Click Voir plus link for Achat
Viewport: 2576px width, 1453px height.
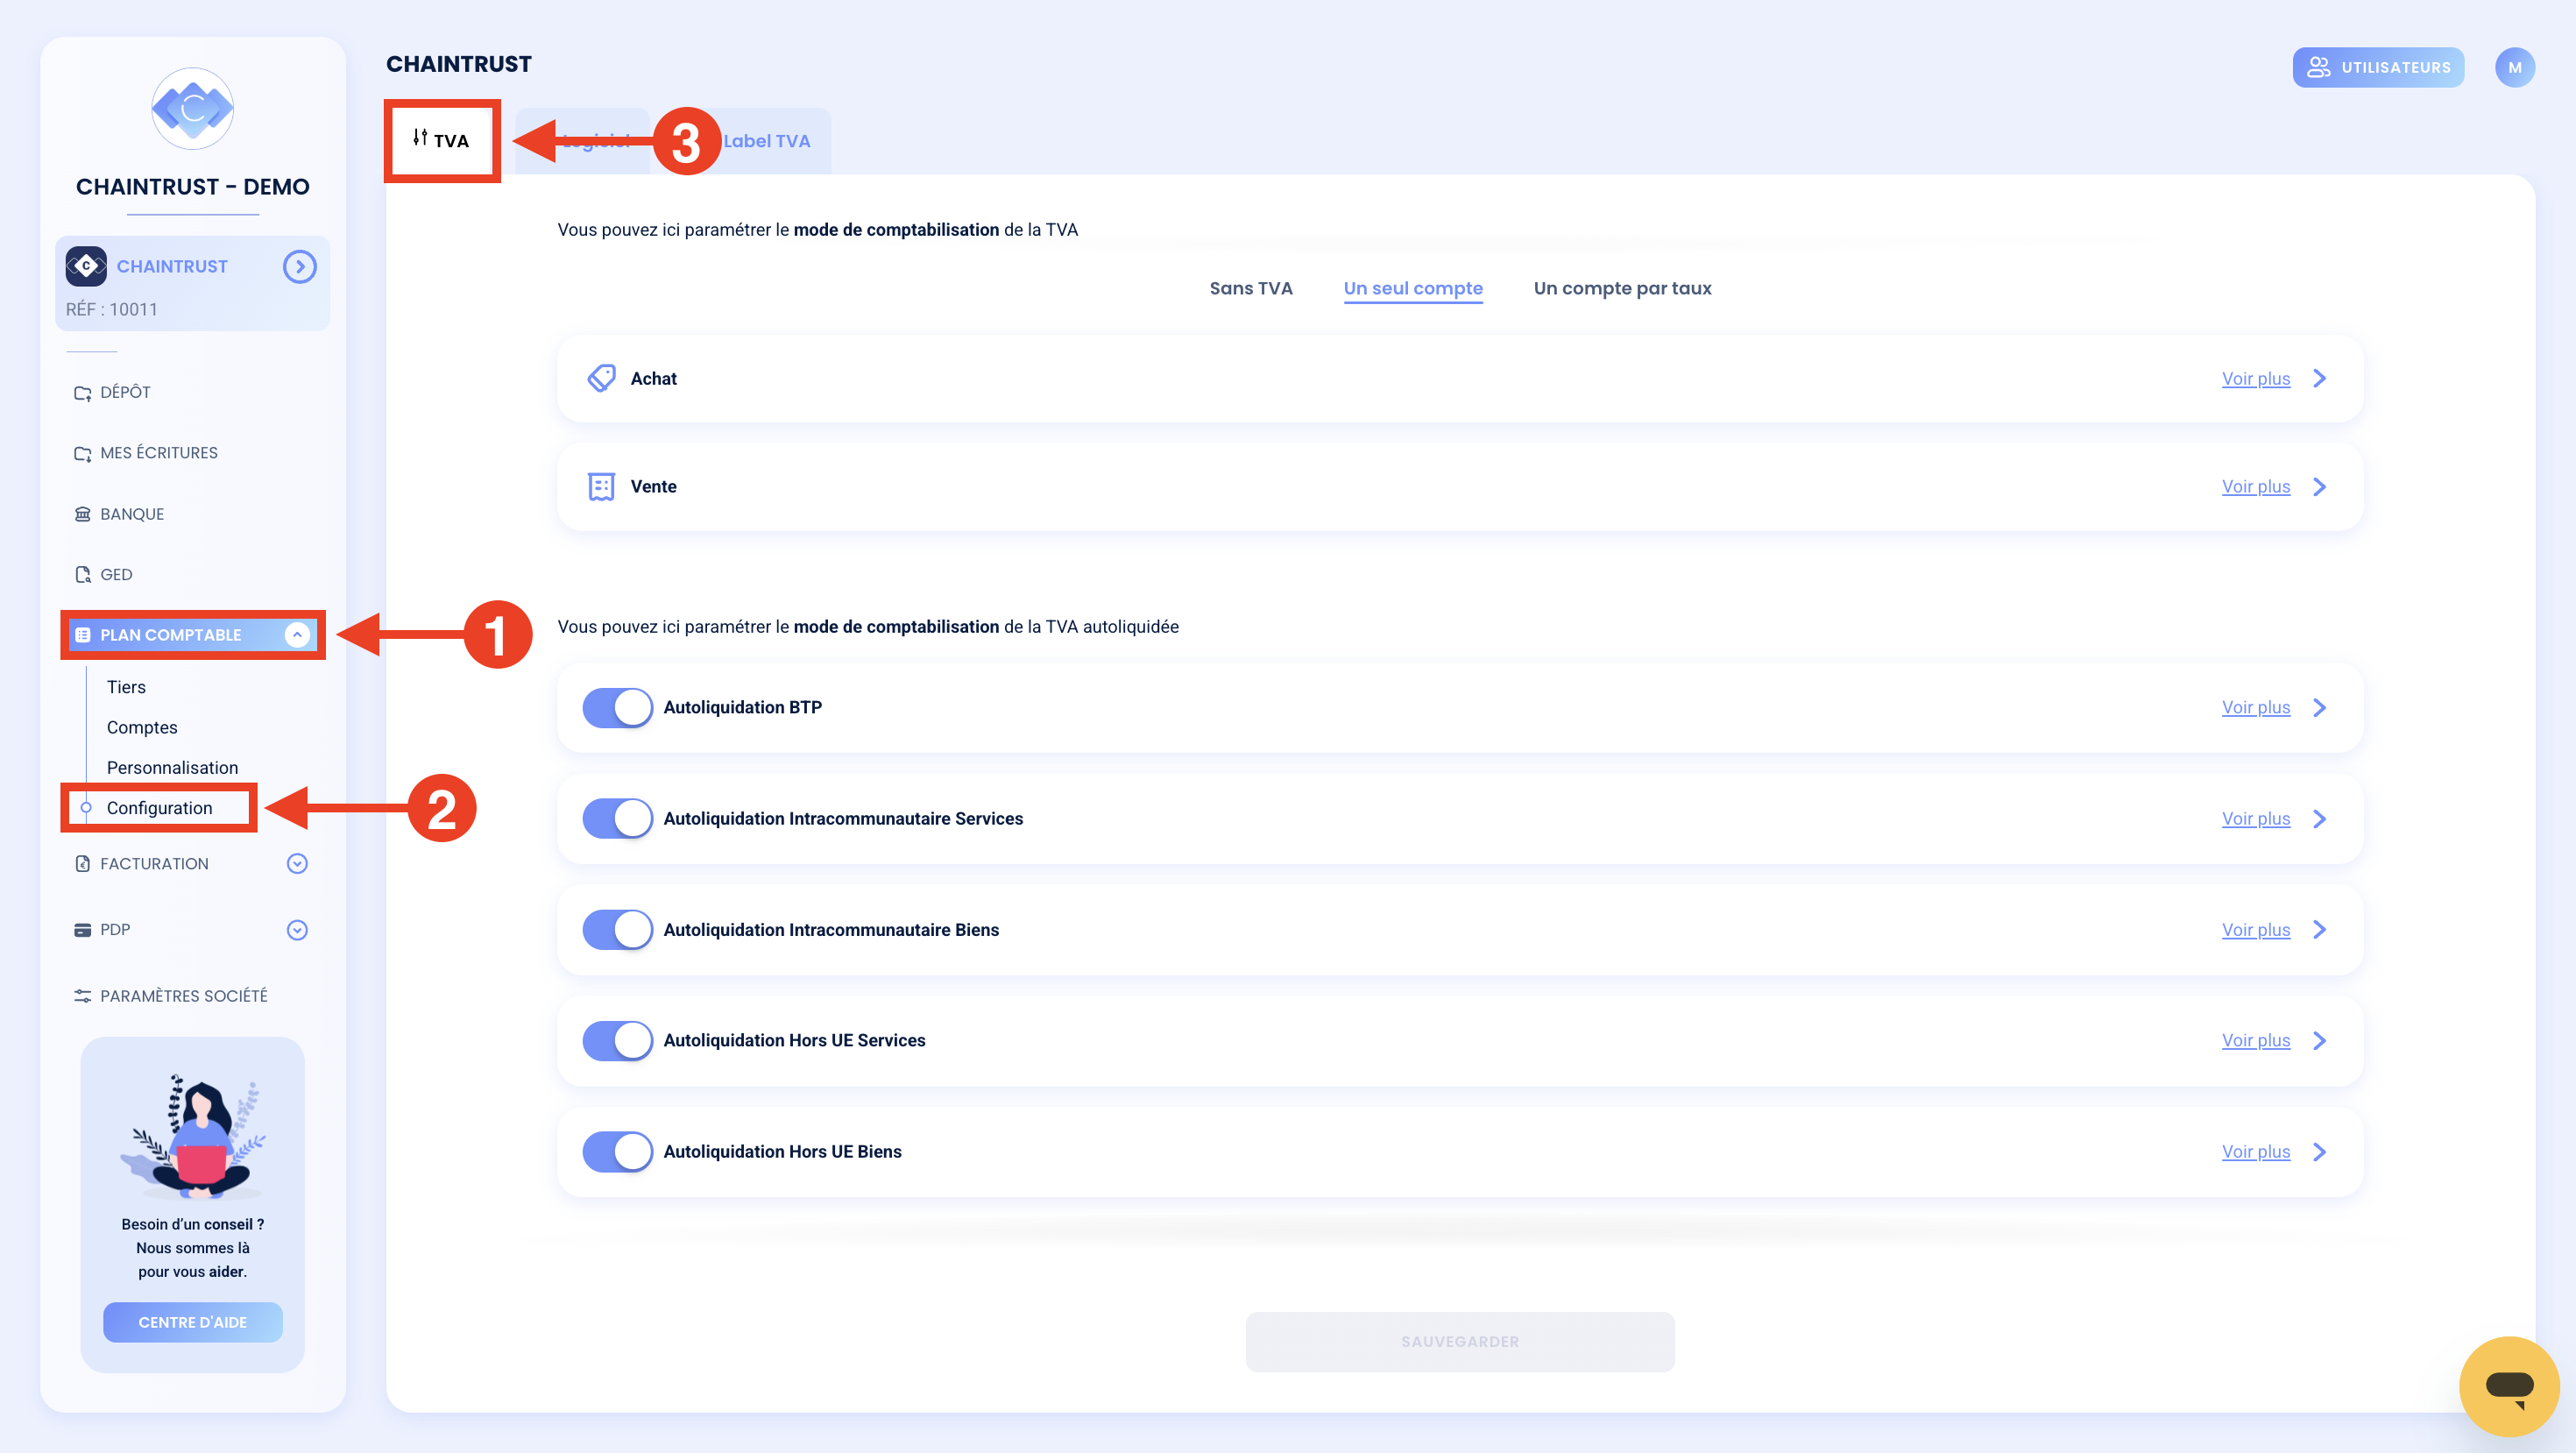pyautogui.click(x=2256, y=379)
